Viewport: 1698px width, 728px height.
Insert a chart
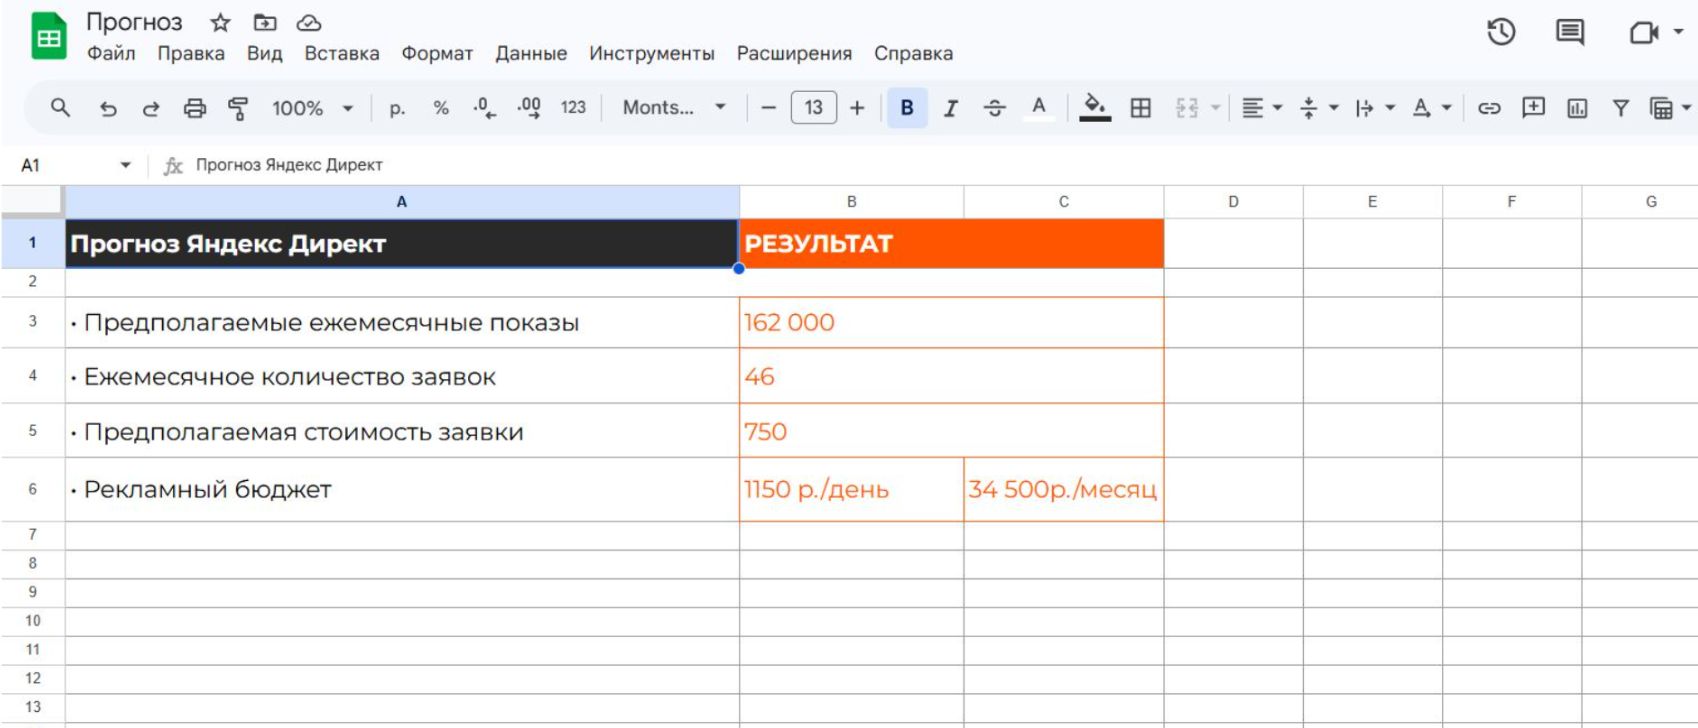coord(1577,108)
